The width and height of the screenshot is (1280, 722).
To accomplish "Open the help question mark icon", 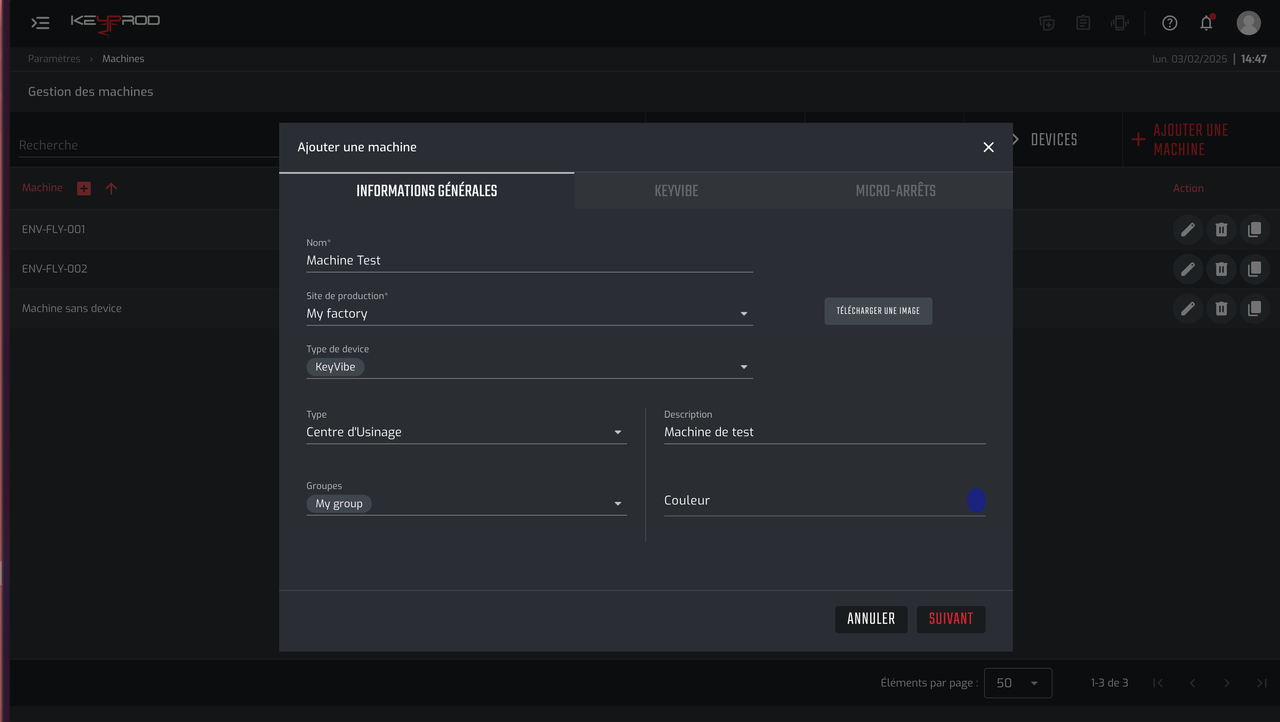I will [x=1169, y=23].
